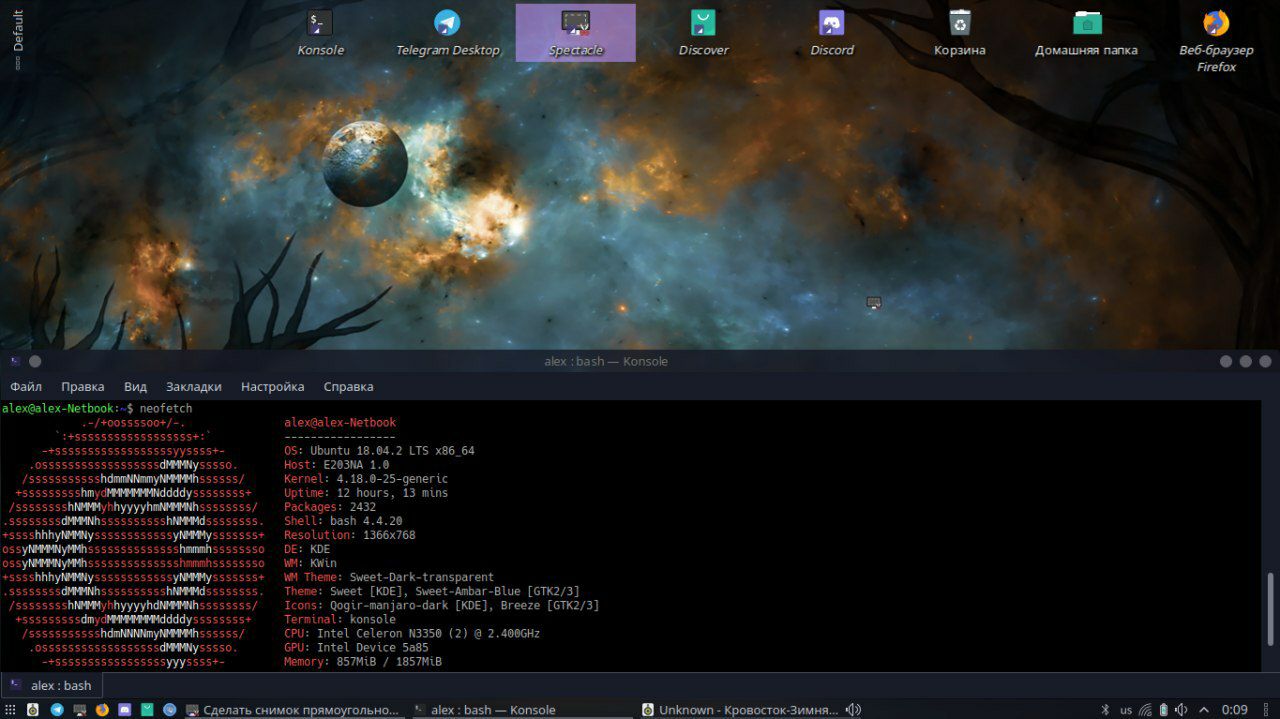Open Discover software center icon
Viewport: 1280px width, 719px height.
703,32
